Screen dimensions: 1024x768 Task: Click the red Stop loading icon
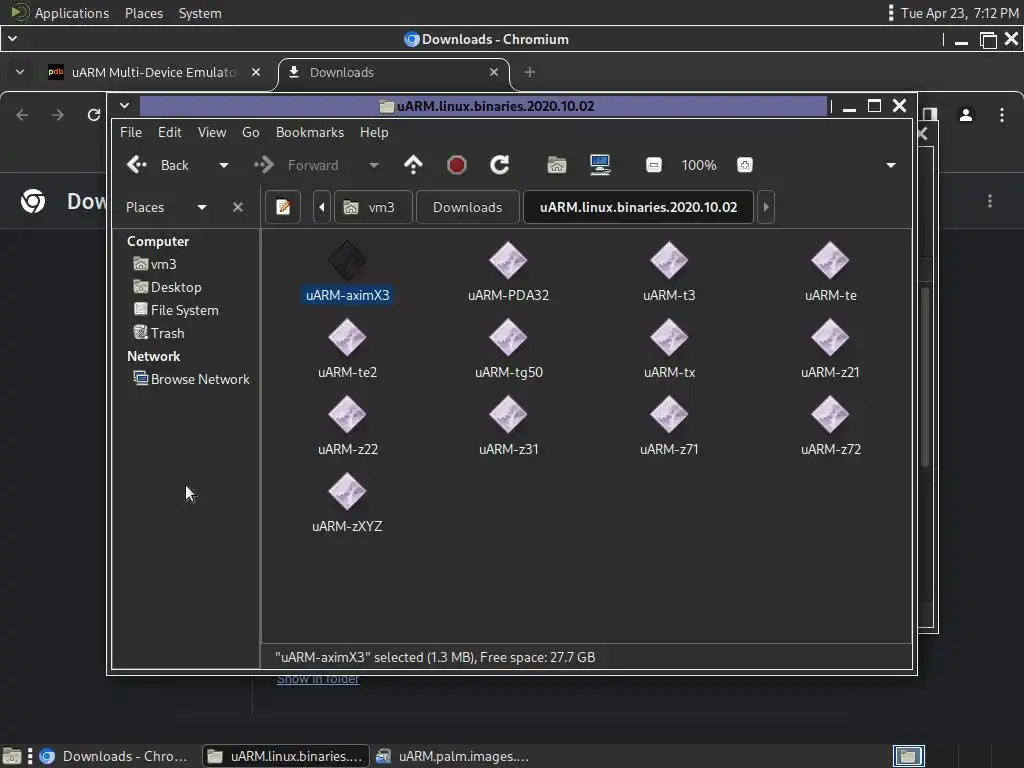click(456, 165)
